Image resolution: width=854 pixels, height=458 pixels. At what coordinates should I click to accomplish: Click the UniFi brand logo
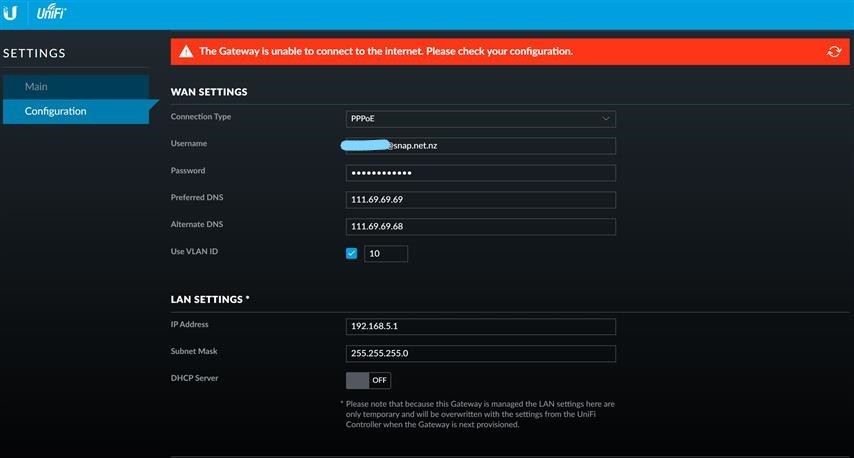pyautogui.click(x=51, y=14)
